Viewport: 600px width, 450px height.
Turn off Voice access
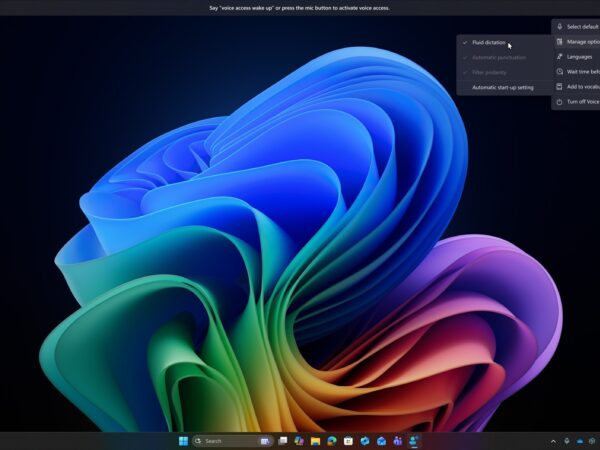pyautogui.click(x=578, y=102)
